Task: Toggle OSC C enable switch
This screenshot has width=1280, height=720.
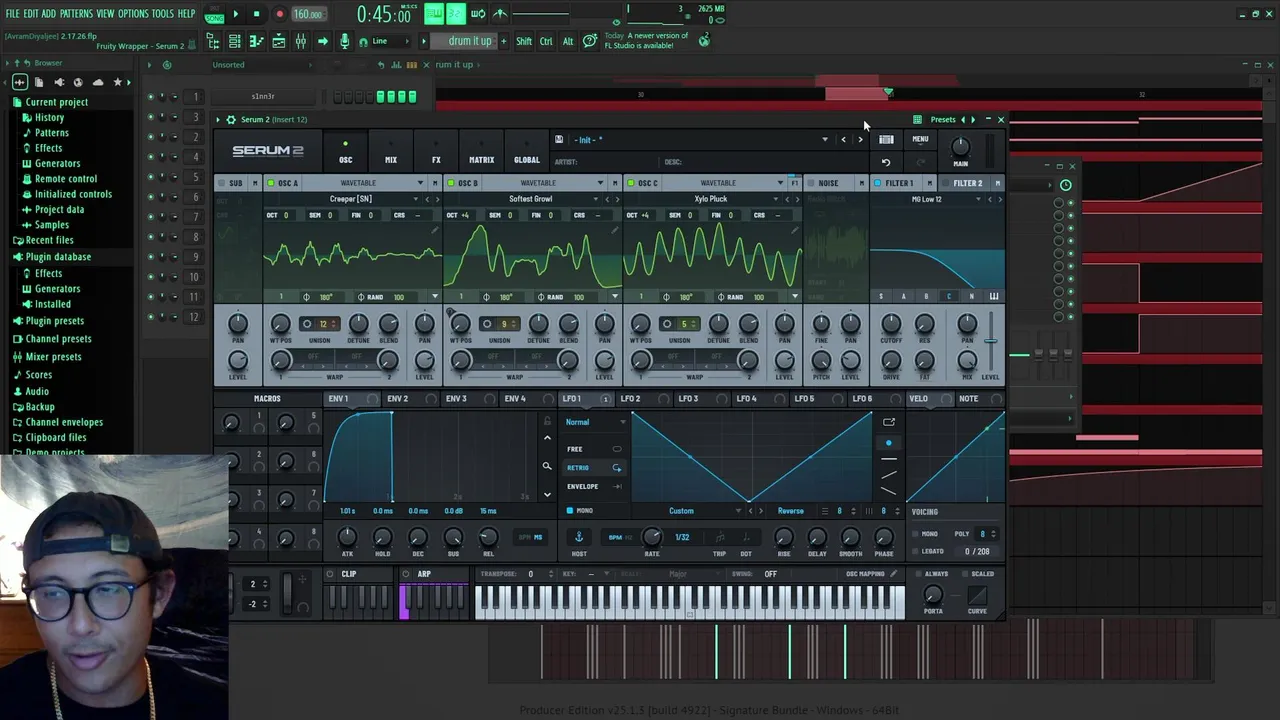Action: click(x=630, y=183)
